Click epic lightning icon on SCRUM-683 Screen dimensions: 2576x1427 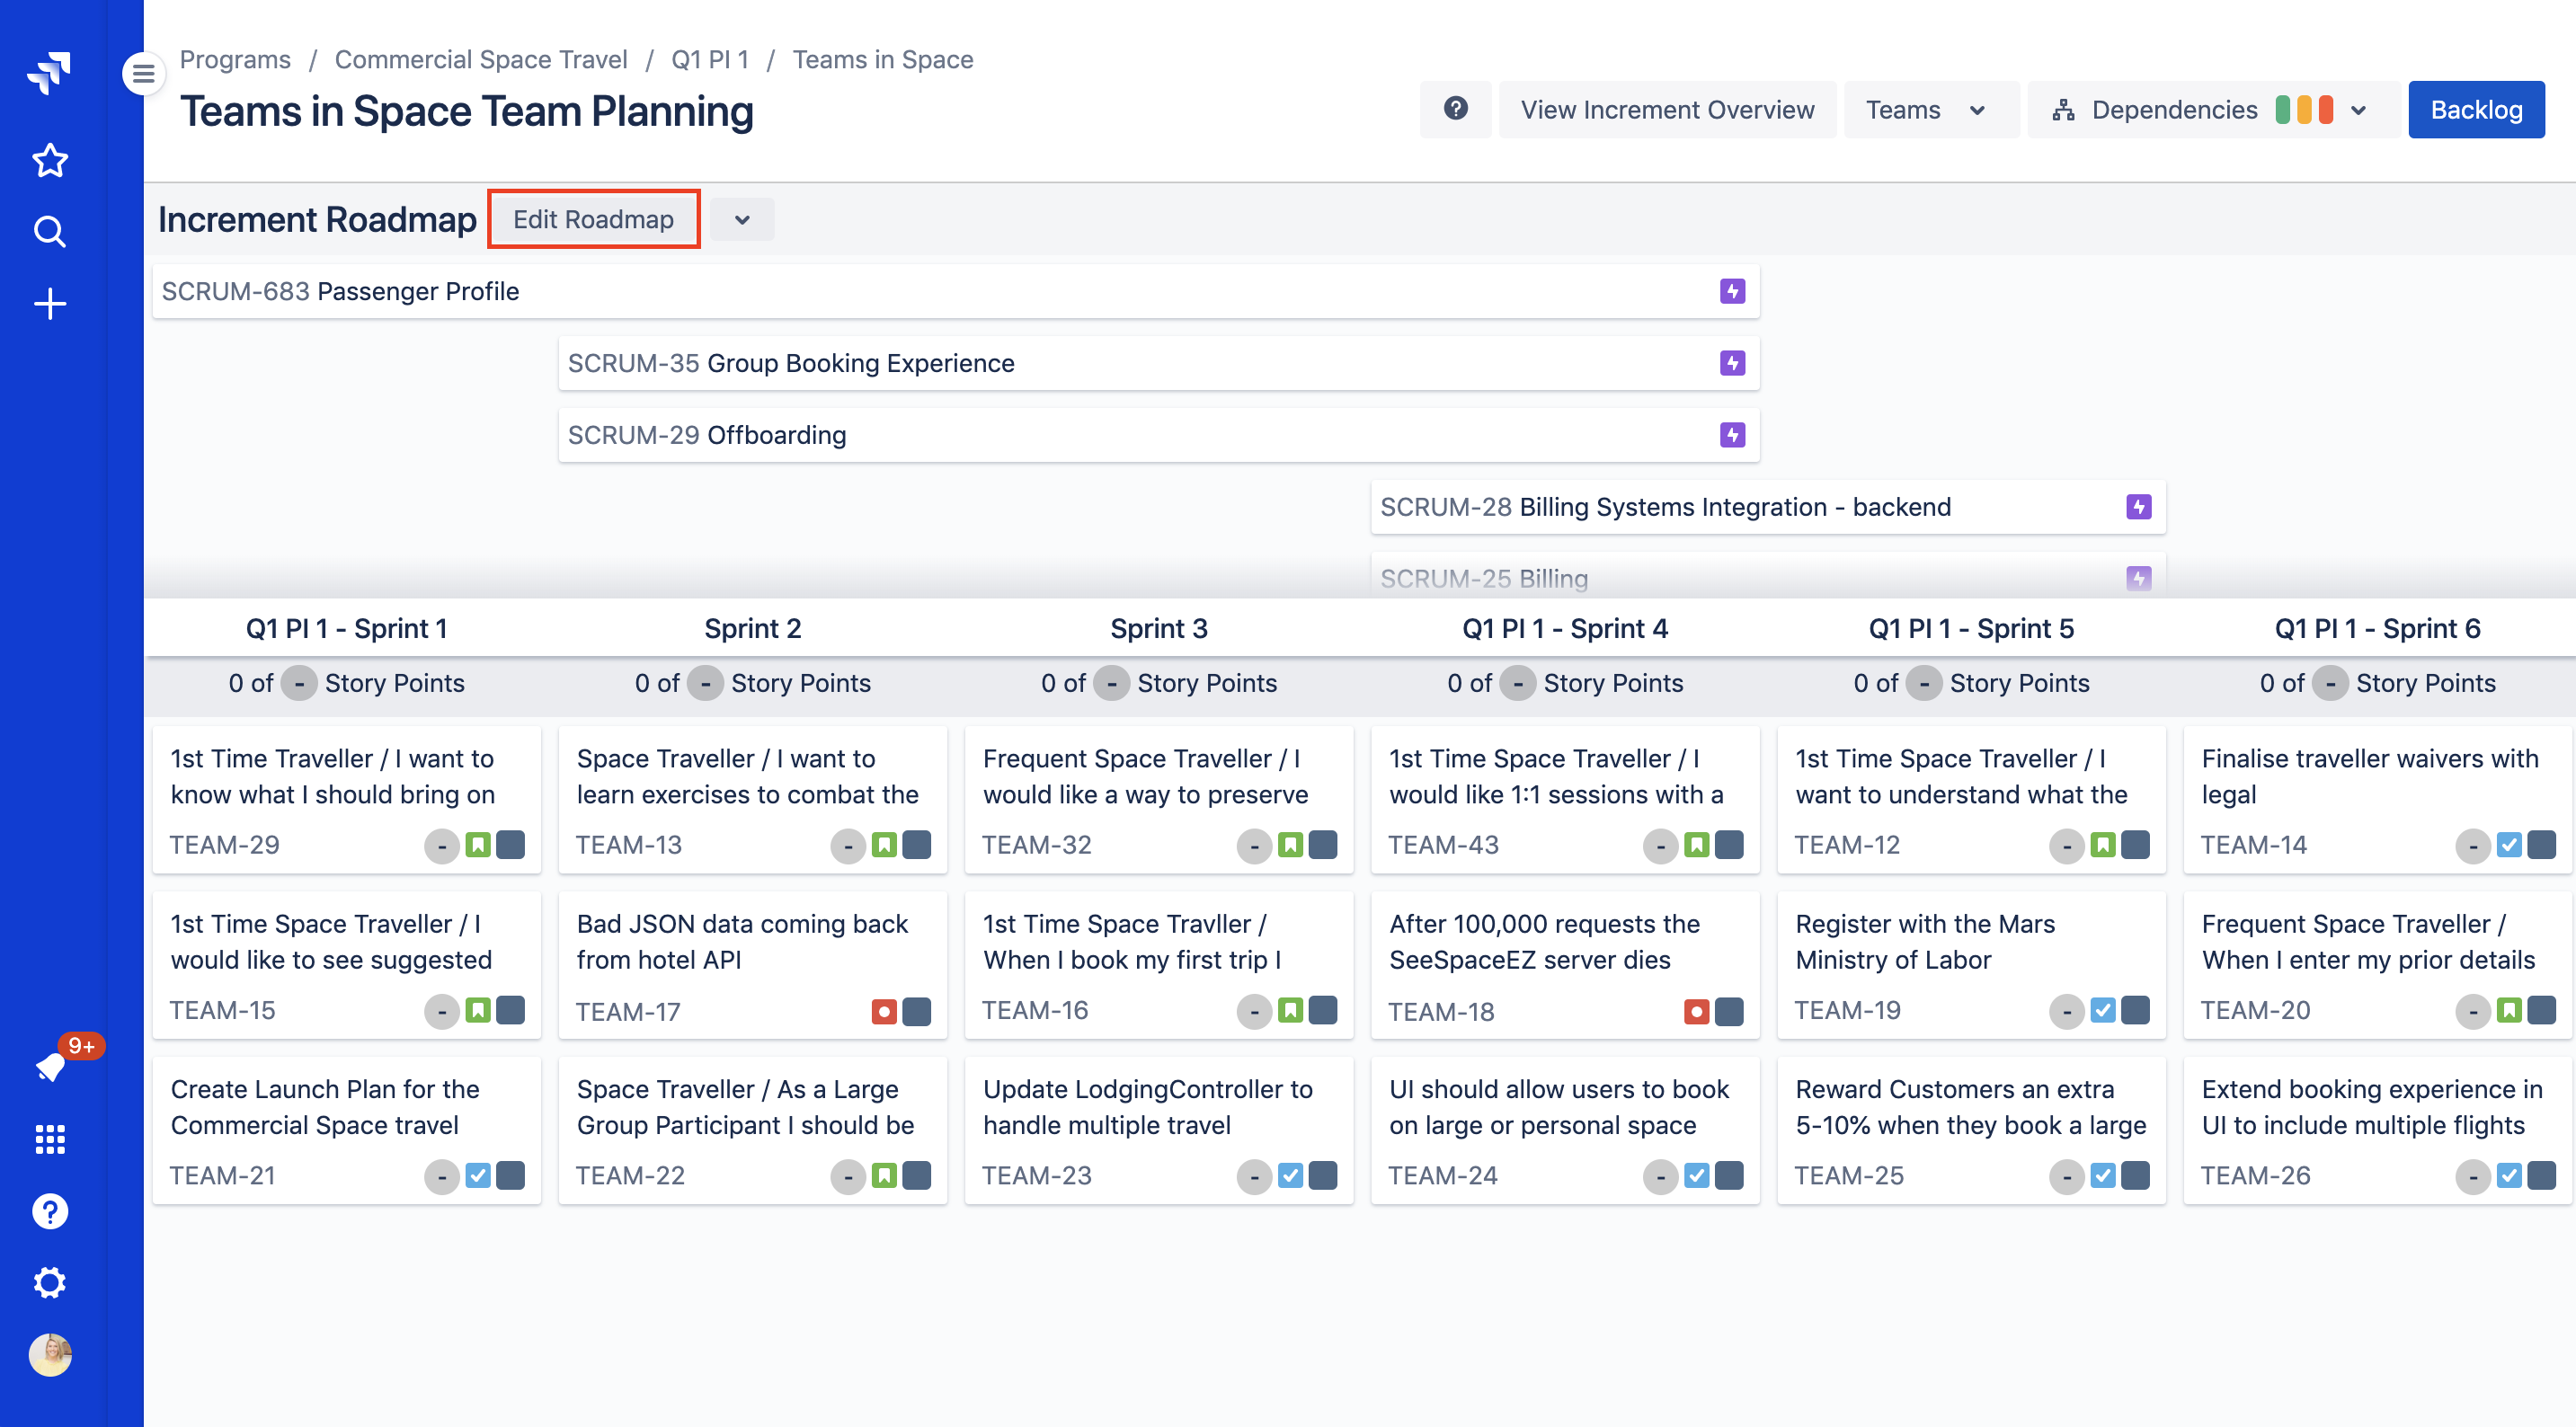pyautogui.click(x=1732, y=291)
